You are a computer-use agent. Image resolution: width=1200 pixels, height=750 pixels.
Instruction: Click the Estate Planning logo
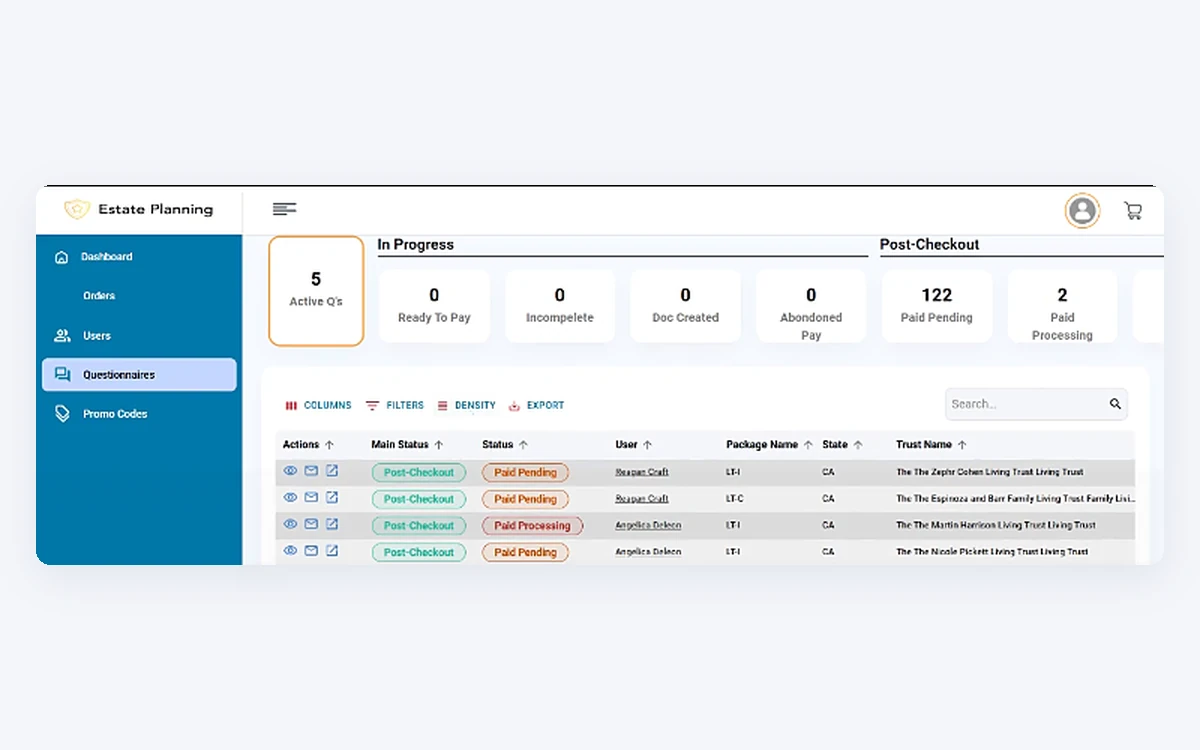tap(138, 209)
